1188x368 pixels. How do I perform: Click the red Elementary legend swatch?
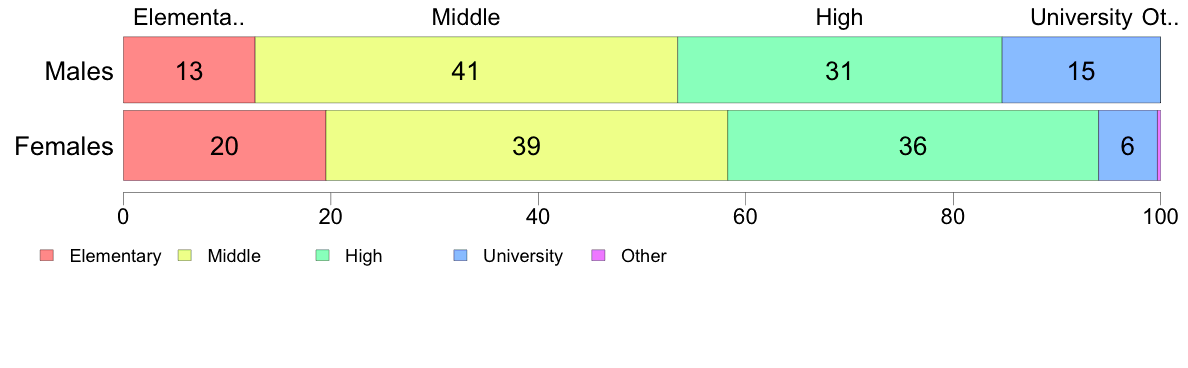click(46, 256)
